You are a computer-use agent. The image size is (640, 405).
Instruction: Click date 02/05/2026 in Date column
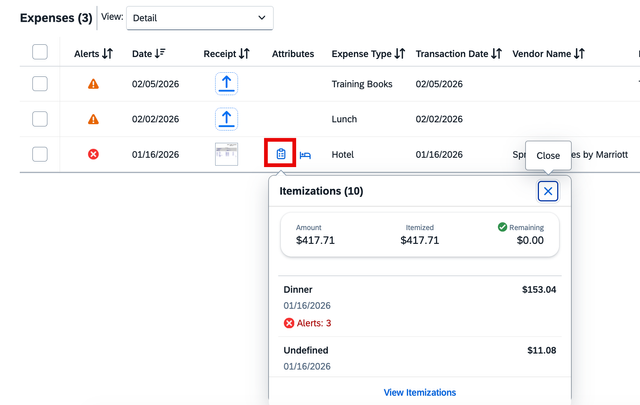click(x=156, y=84)
